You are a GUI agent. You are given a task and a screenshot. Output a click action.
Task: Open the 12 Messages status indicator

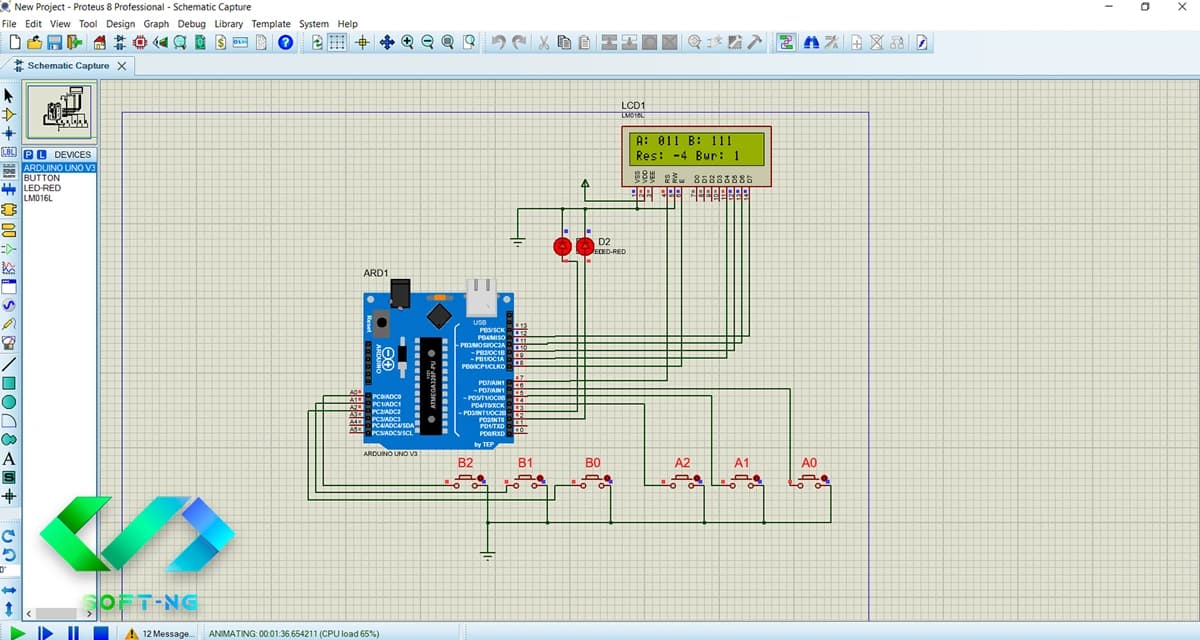tap(160, 633)
